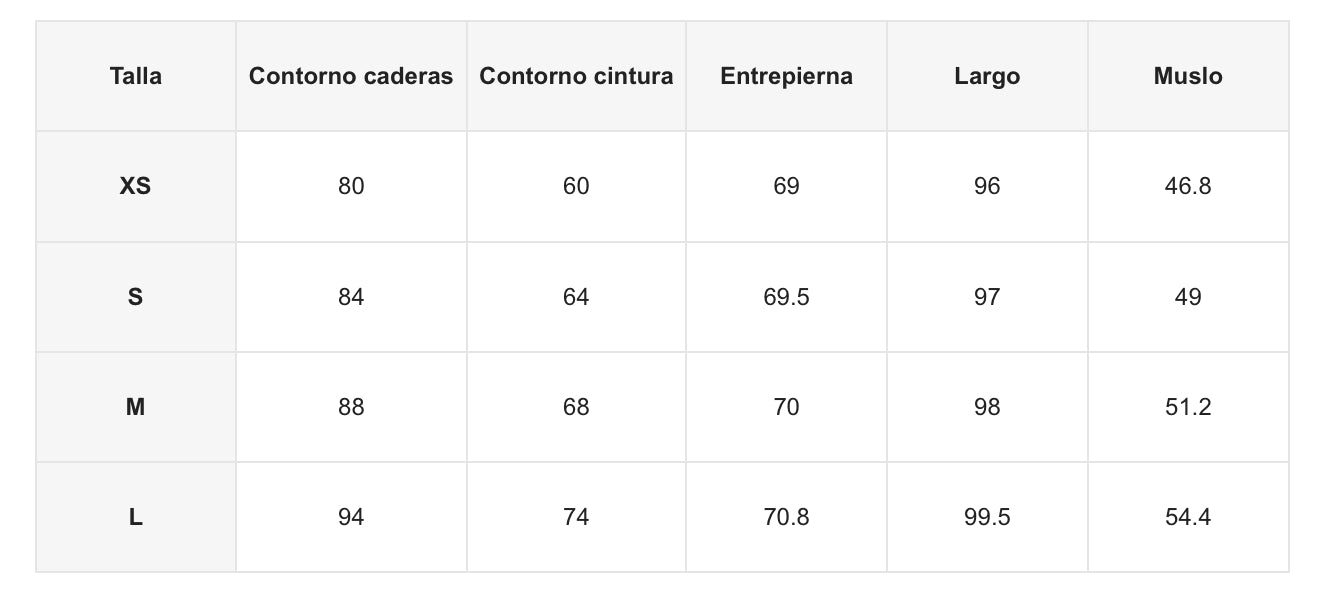Click the Contorno cintura column header
This screenshot has height=596, width=1333.
(x=576, y=76)
